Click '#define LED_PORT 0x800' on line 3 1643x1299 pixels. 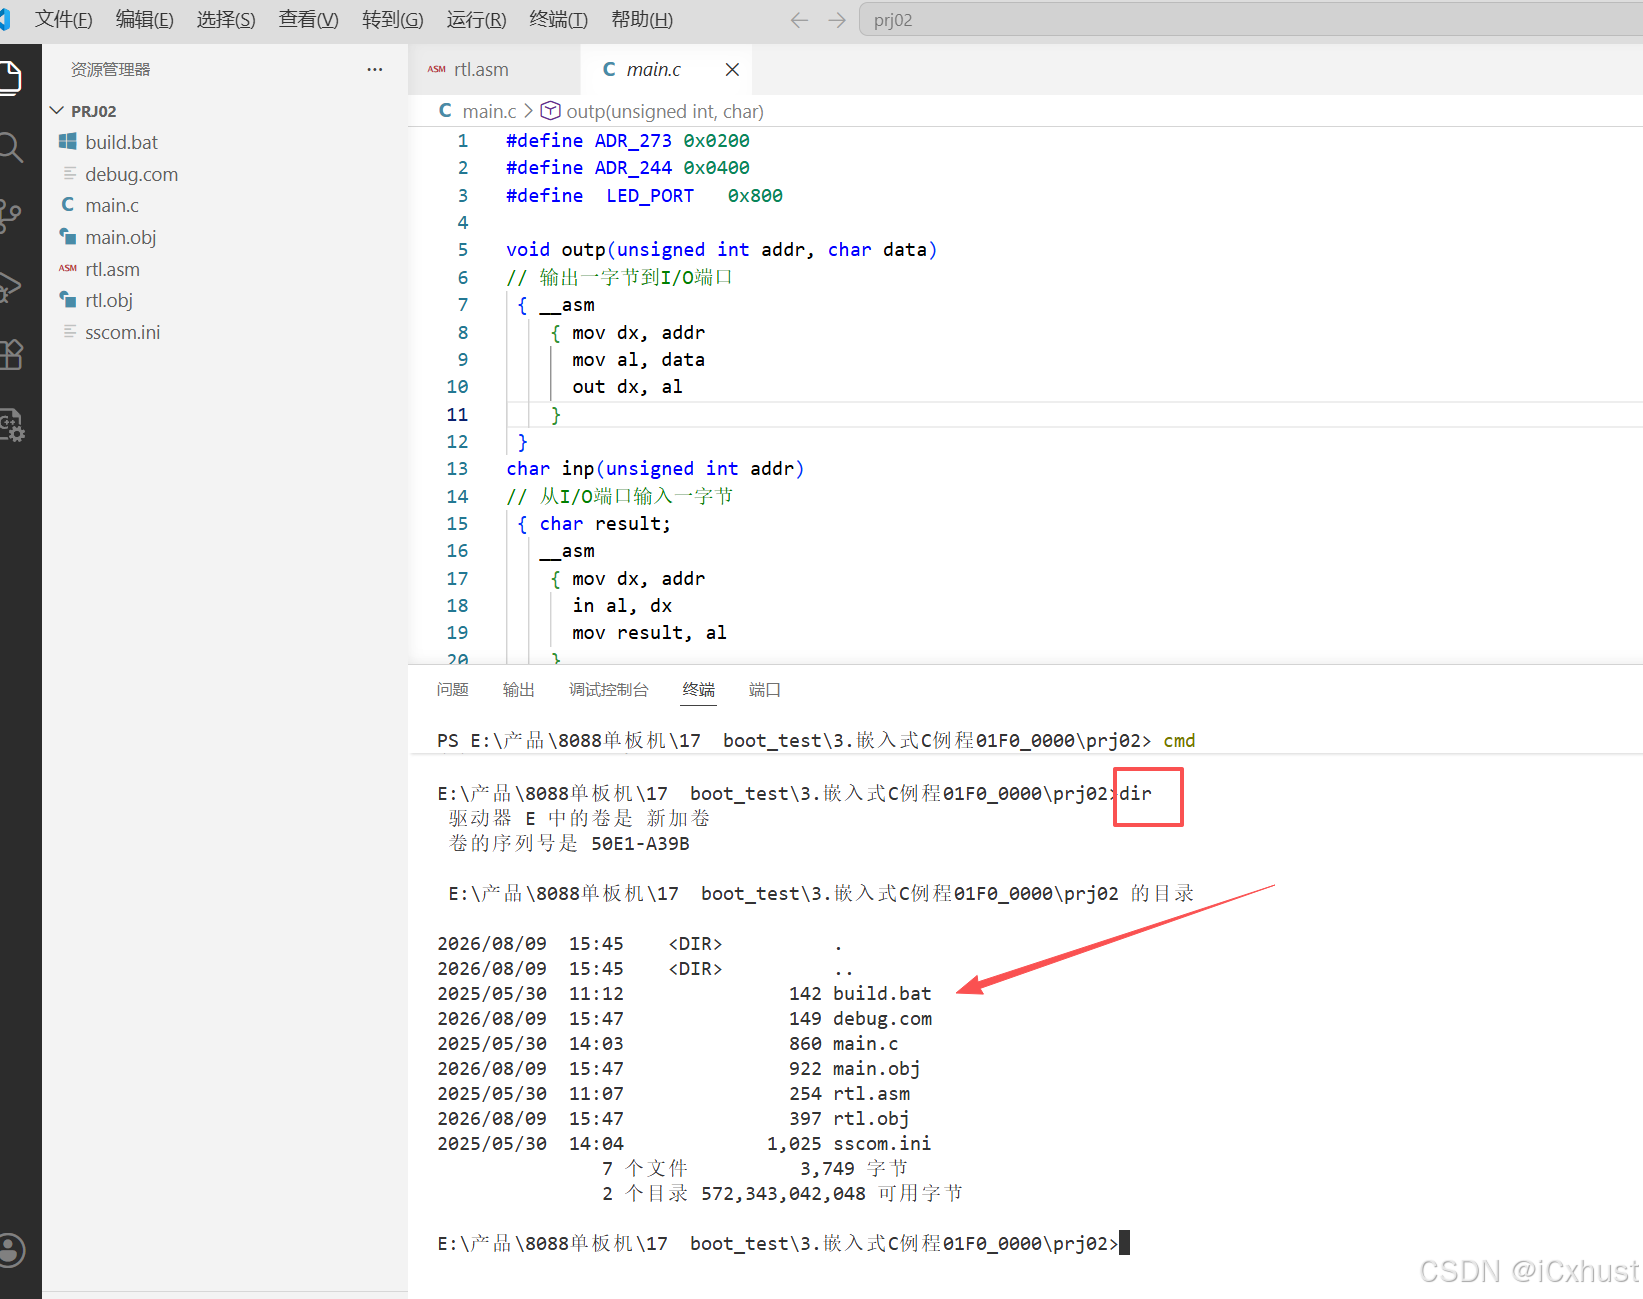click(644, 196)
